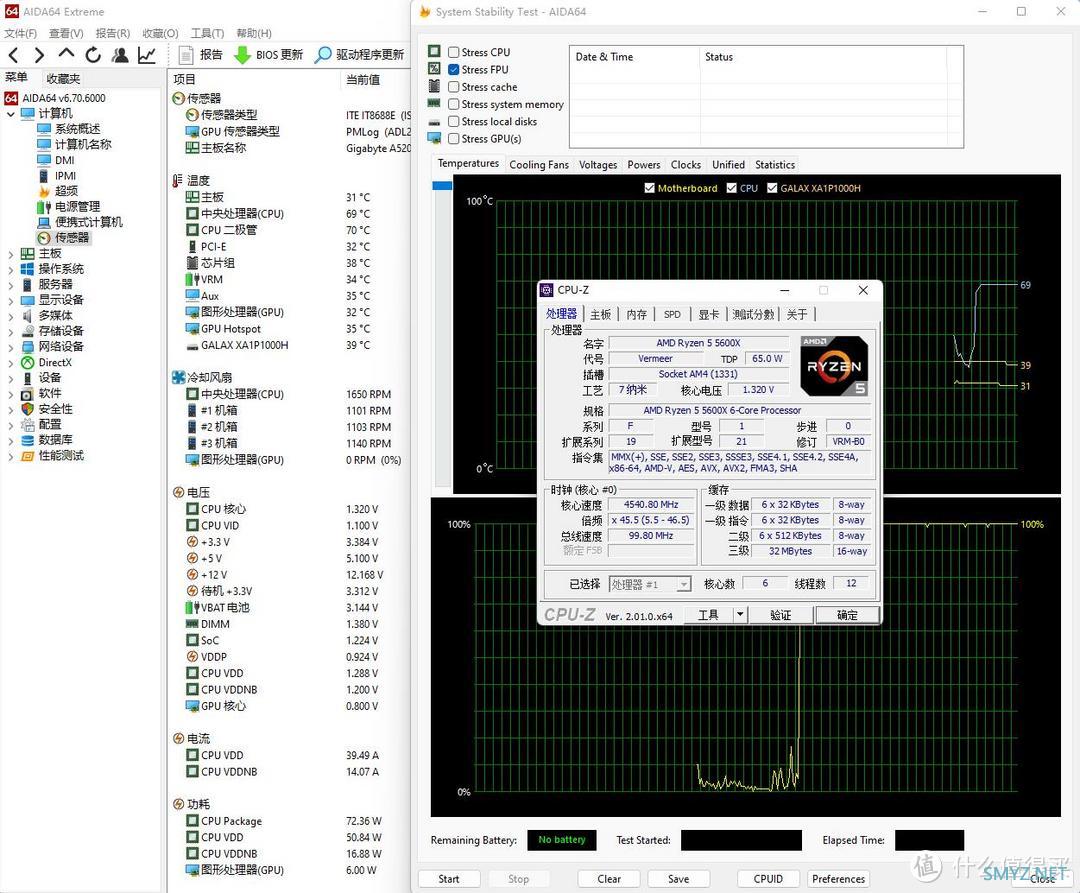Toggle CPU graph checkbox
Screen dimensions: 1080x893
click(732, 188)
